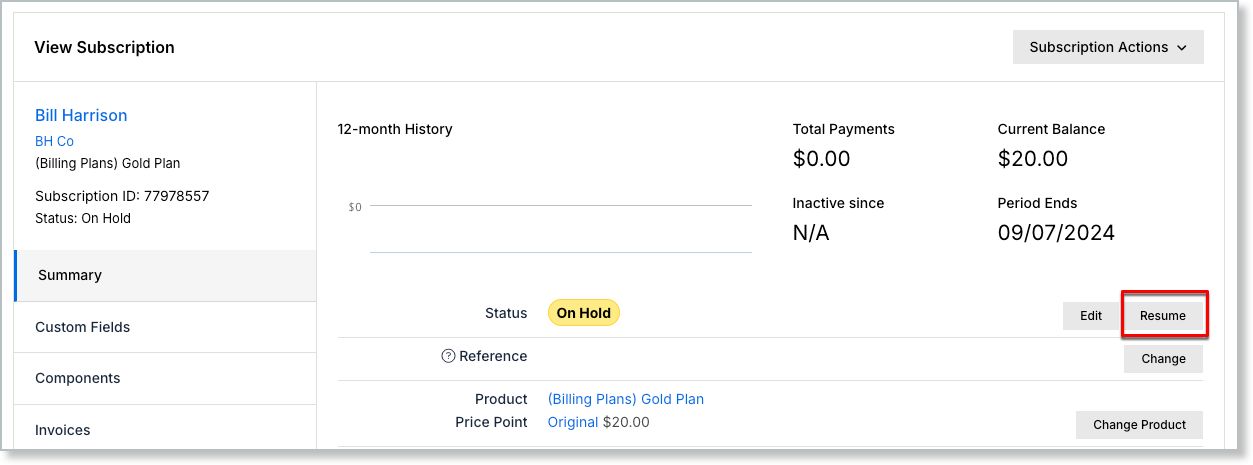Click the Current Balance $20.00 amount
Screen dimensions: 1253x465
1033,159
